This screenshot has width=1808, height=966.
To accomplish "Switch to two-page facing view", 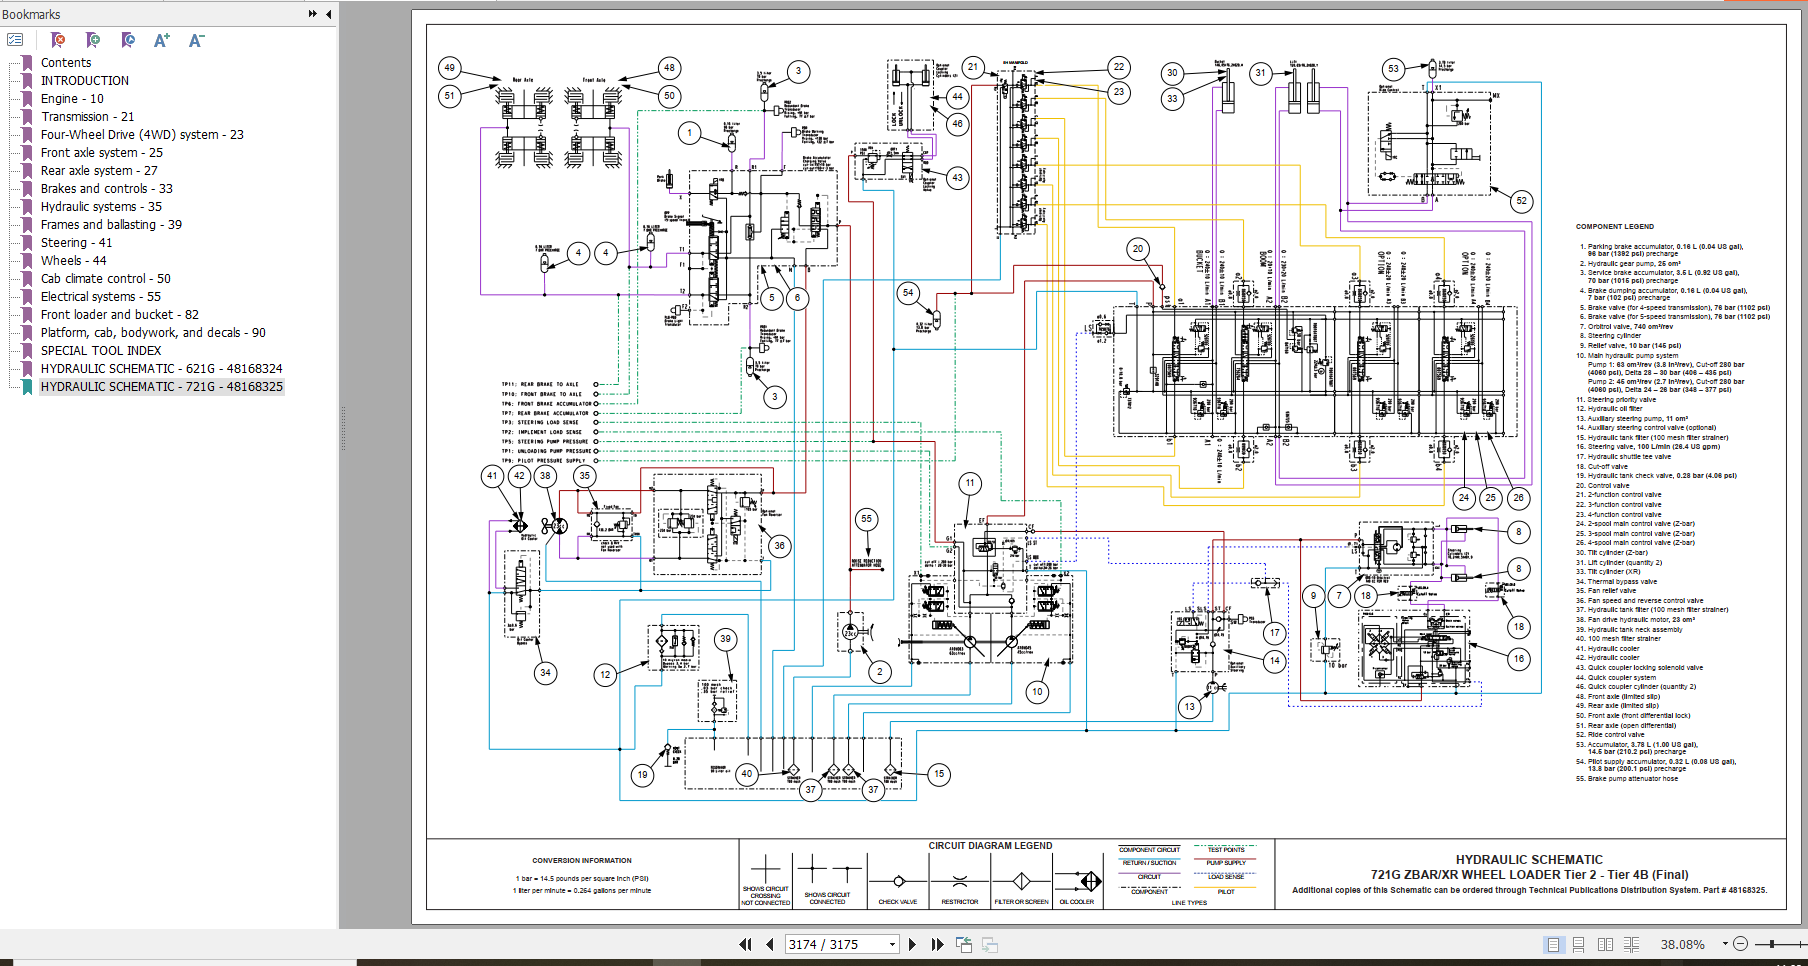I will click(1605, 944).
